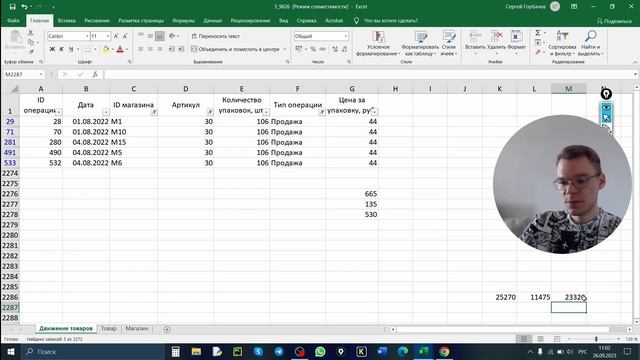The width and height of the screenshot is (640, 360).
Task: Open the font size dropdown
Action: [x=108, y=36]
